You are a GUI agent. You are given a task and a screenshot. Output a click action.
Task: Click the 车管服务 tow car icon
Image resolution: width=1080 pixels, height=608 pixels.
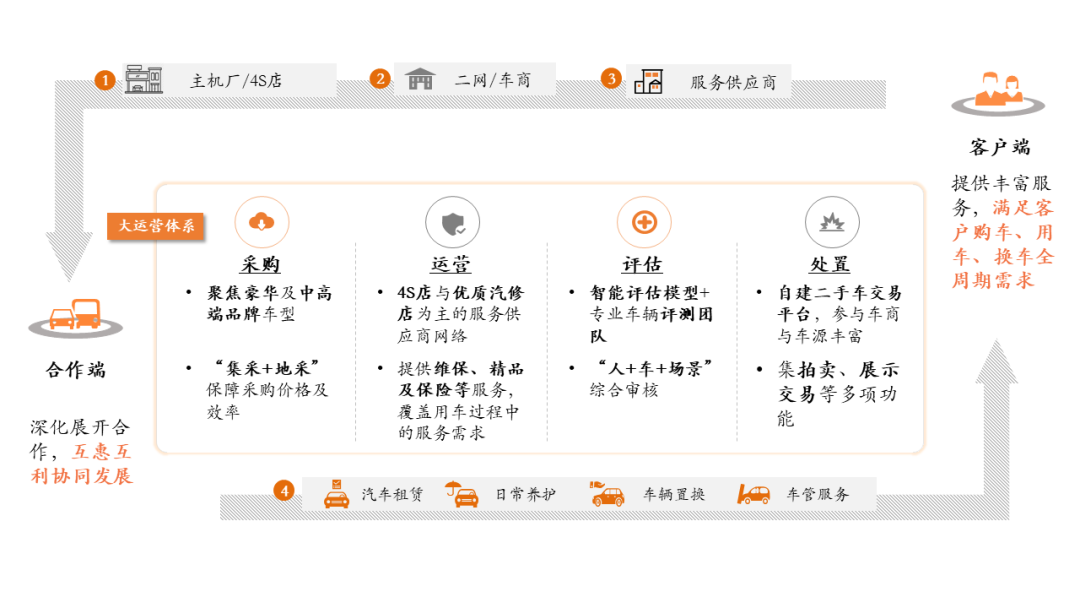pyautogui.click(x=753, y=494)
